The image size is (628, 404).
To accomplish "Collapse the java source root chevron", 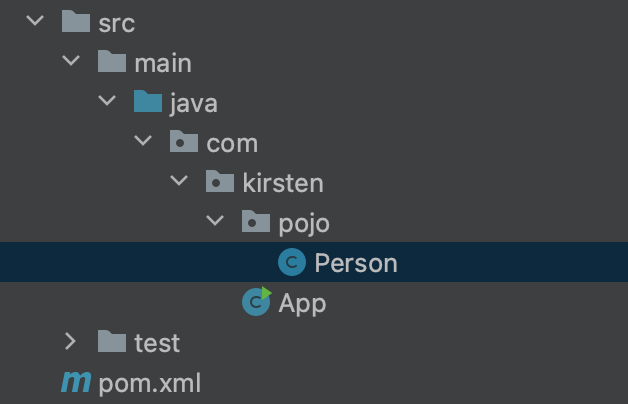I will (107, 100).
